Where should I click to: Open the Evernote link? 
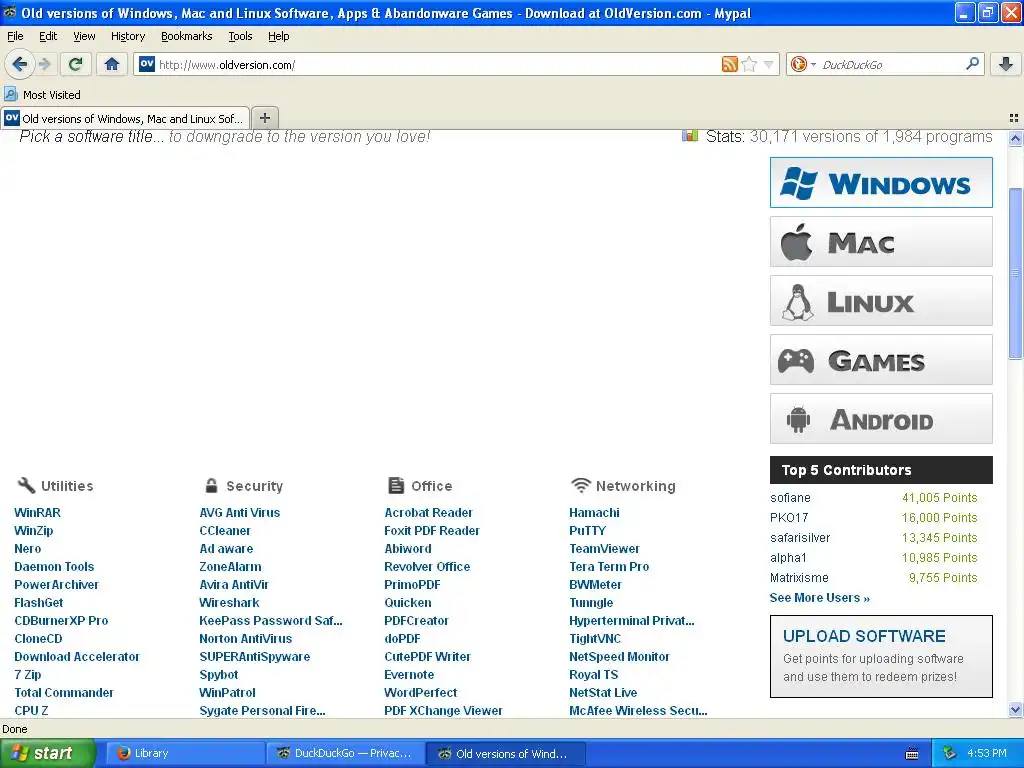click(x=409, y=675)
